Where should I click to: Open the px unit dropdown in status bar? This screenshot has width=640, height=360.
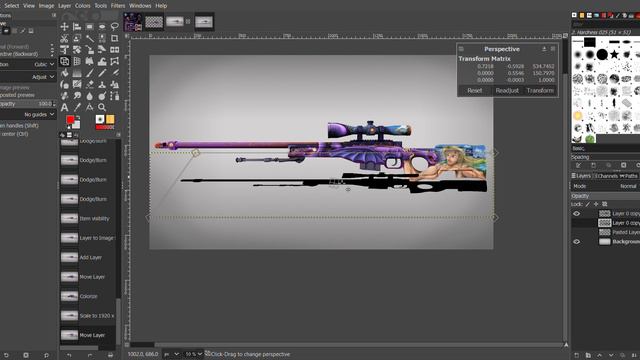[x=171, y=354]
